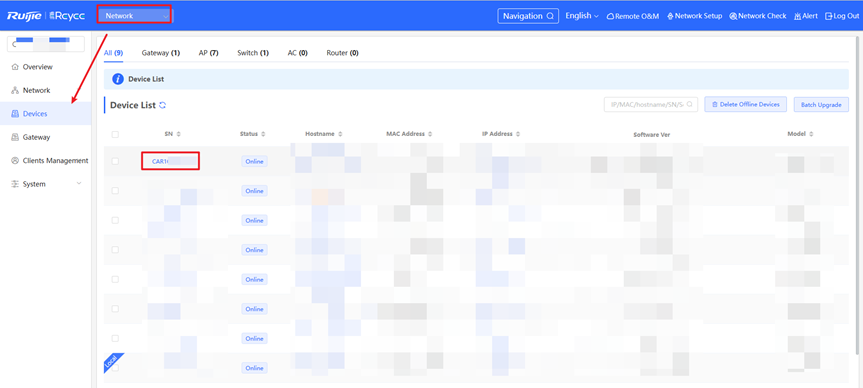Switch to the AP (7) tab
This screenshot has width=863, height=388.
click(209, 53)
